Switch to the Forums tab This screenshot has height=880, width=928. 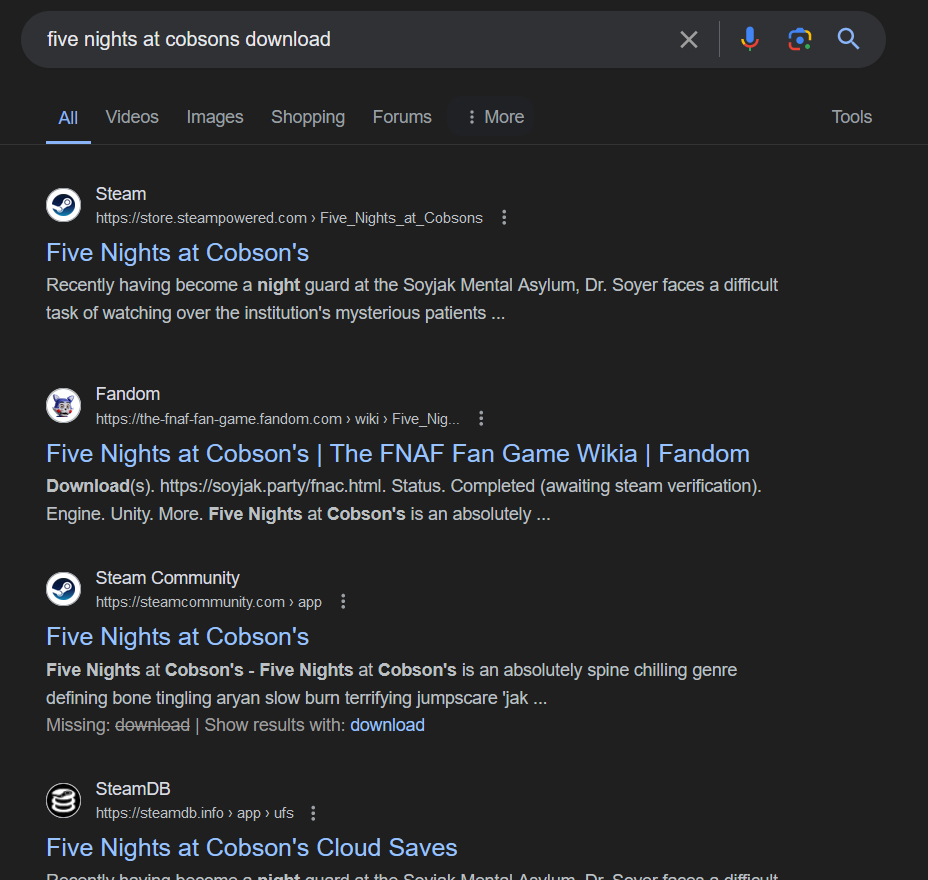(402, 117)
